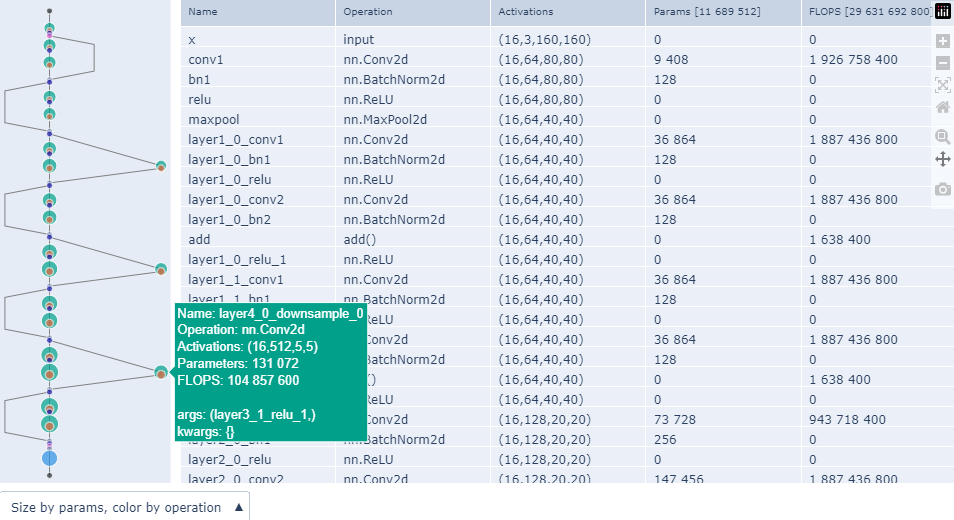Click the layer4_0_downsample_0 graph node next to the tooltip
This screenshot has width=954, height=520.
161,372
